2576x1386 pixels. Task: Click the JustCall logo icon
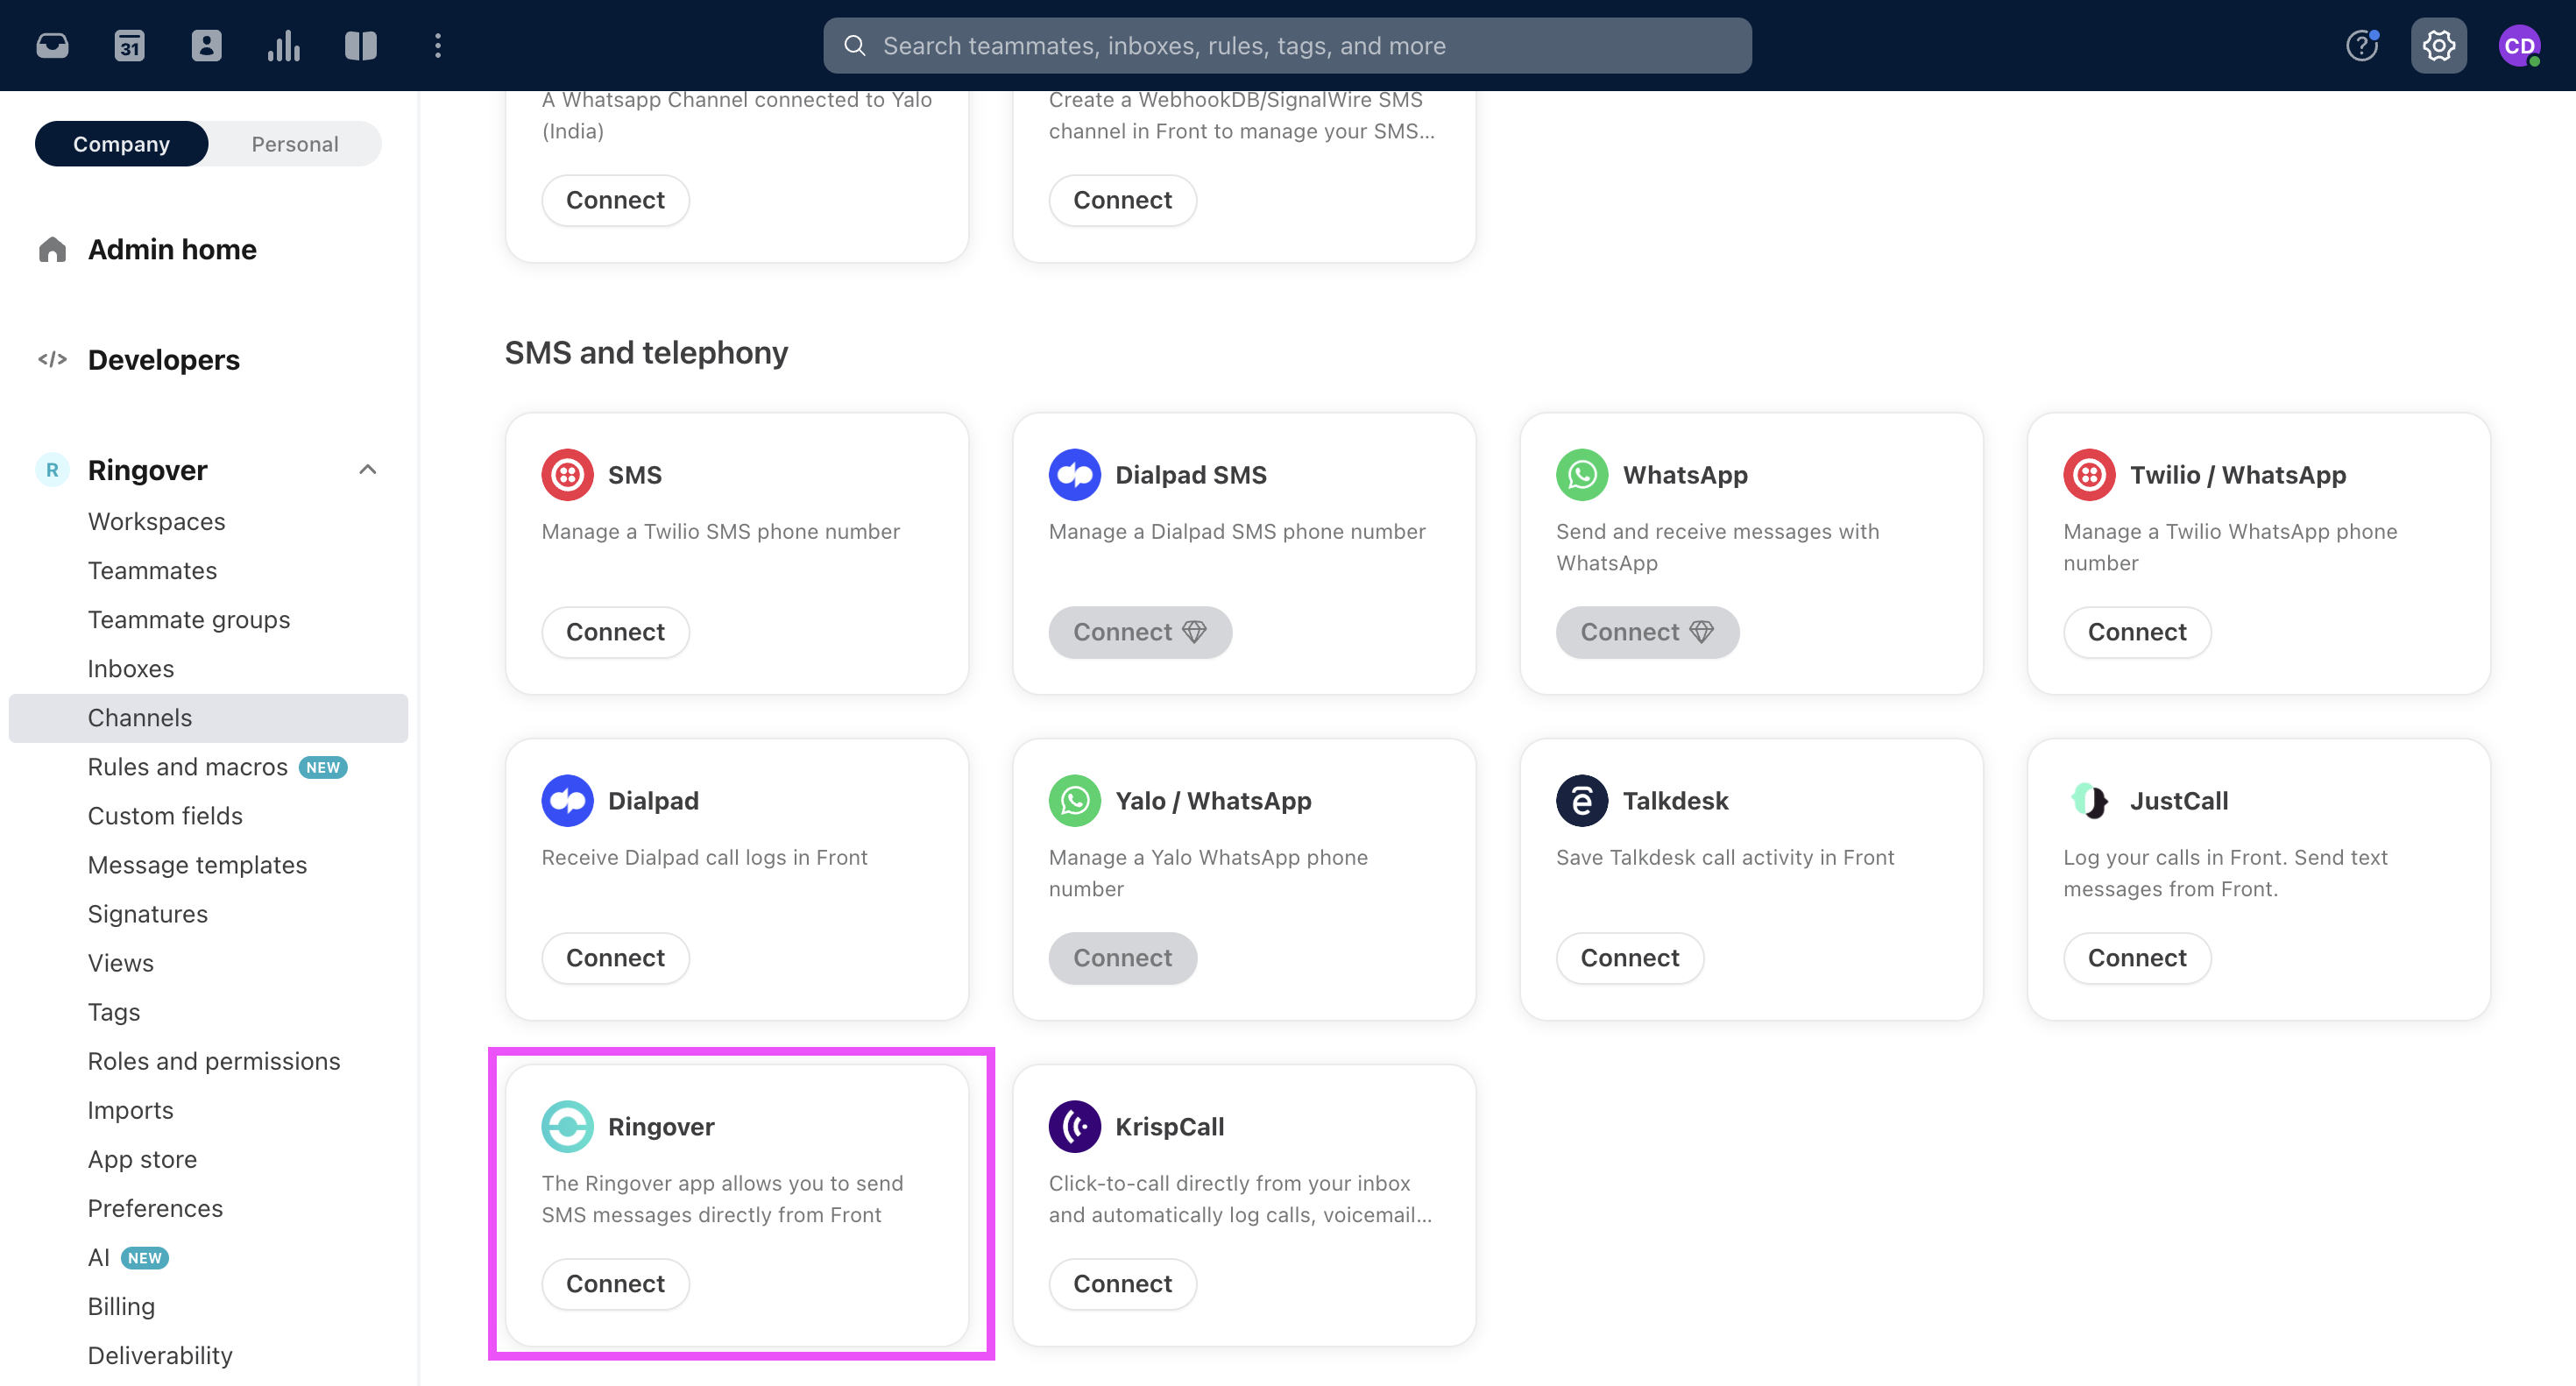coord(2089,800)
